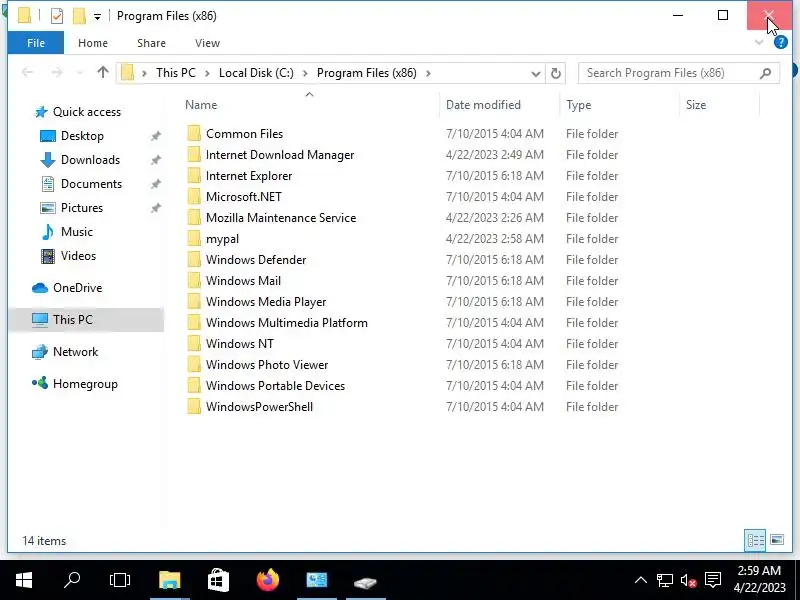Open the File menu
This screenshot has width=800, height=600.
coord(36,43)
